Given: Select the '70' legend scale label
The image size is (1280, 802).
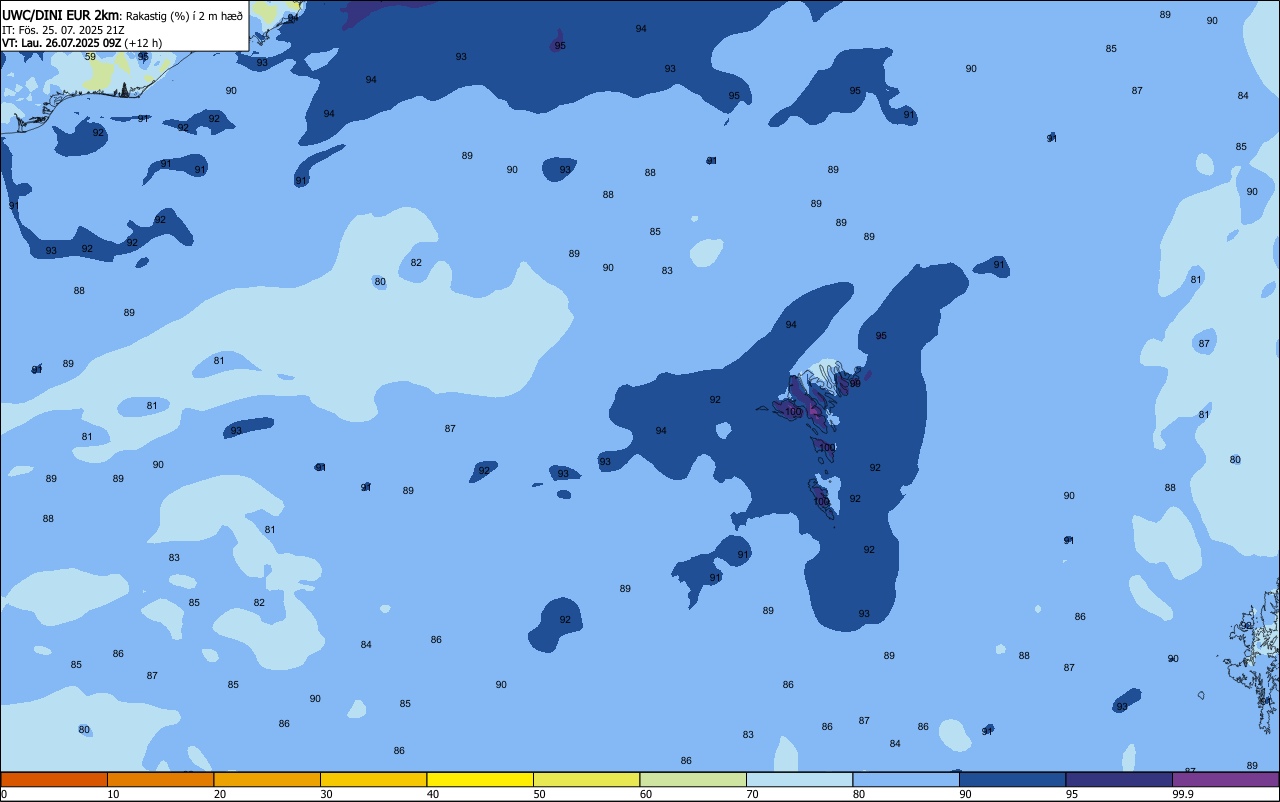Looking at the screenshot, I should 752,794.
